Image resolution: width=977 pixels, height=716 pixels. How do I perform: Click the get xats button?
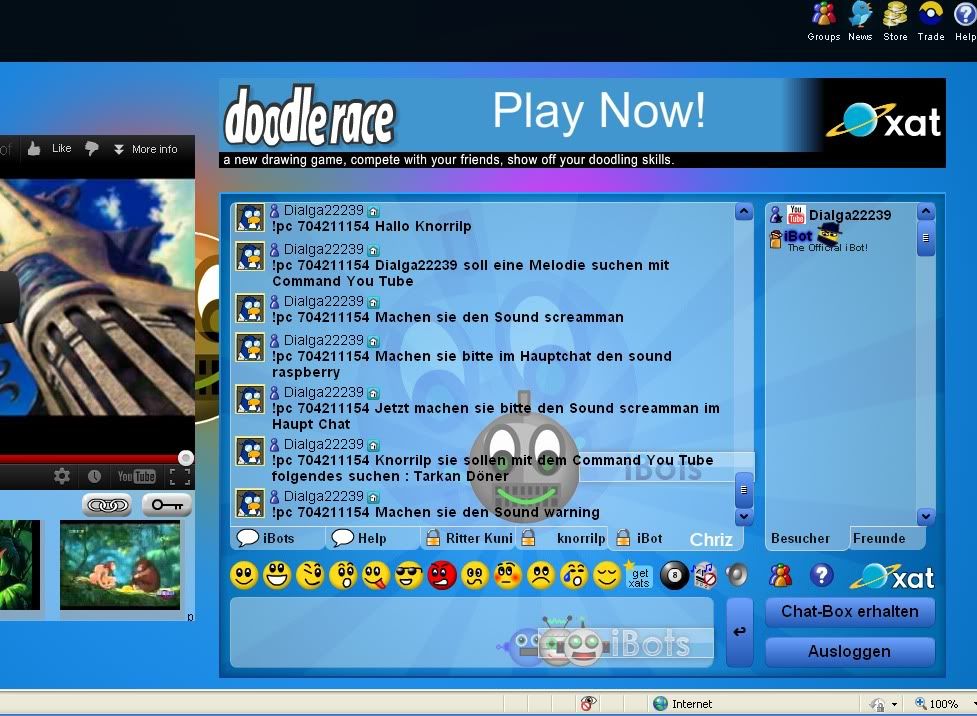click(639, 576)
